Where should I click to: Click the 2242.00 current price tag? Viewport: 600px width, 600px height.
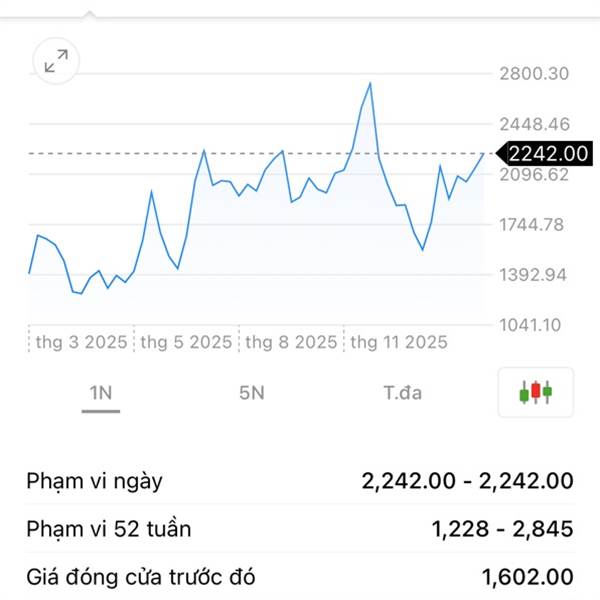point(548,153)
